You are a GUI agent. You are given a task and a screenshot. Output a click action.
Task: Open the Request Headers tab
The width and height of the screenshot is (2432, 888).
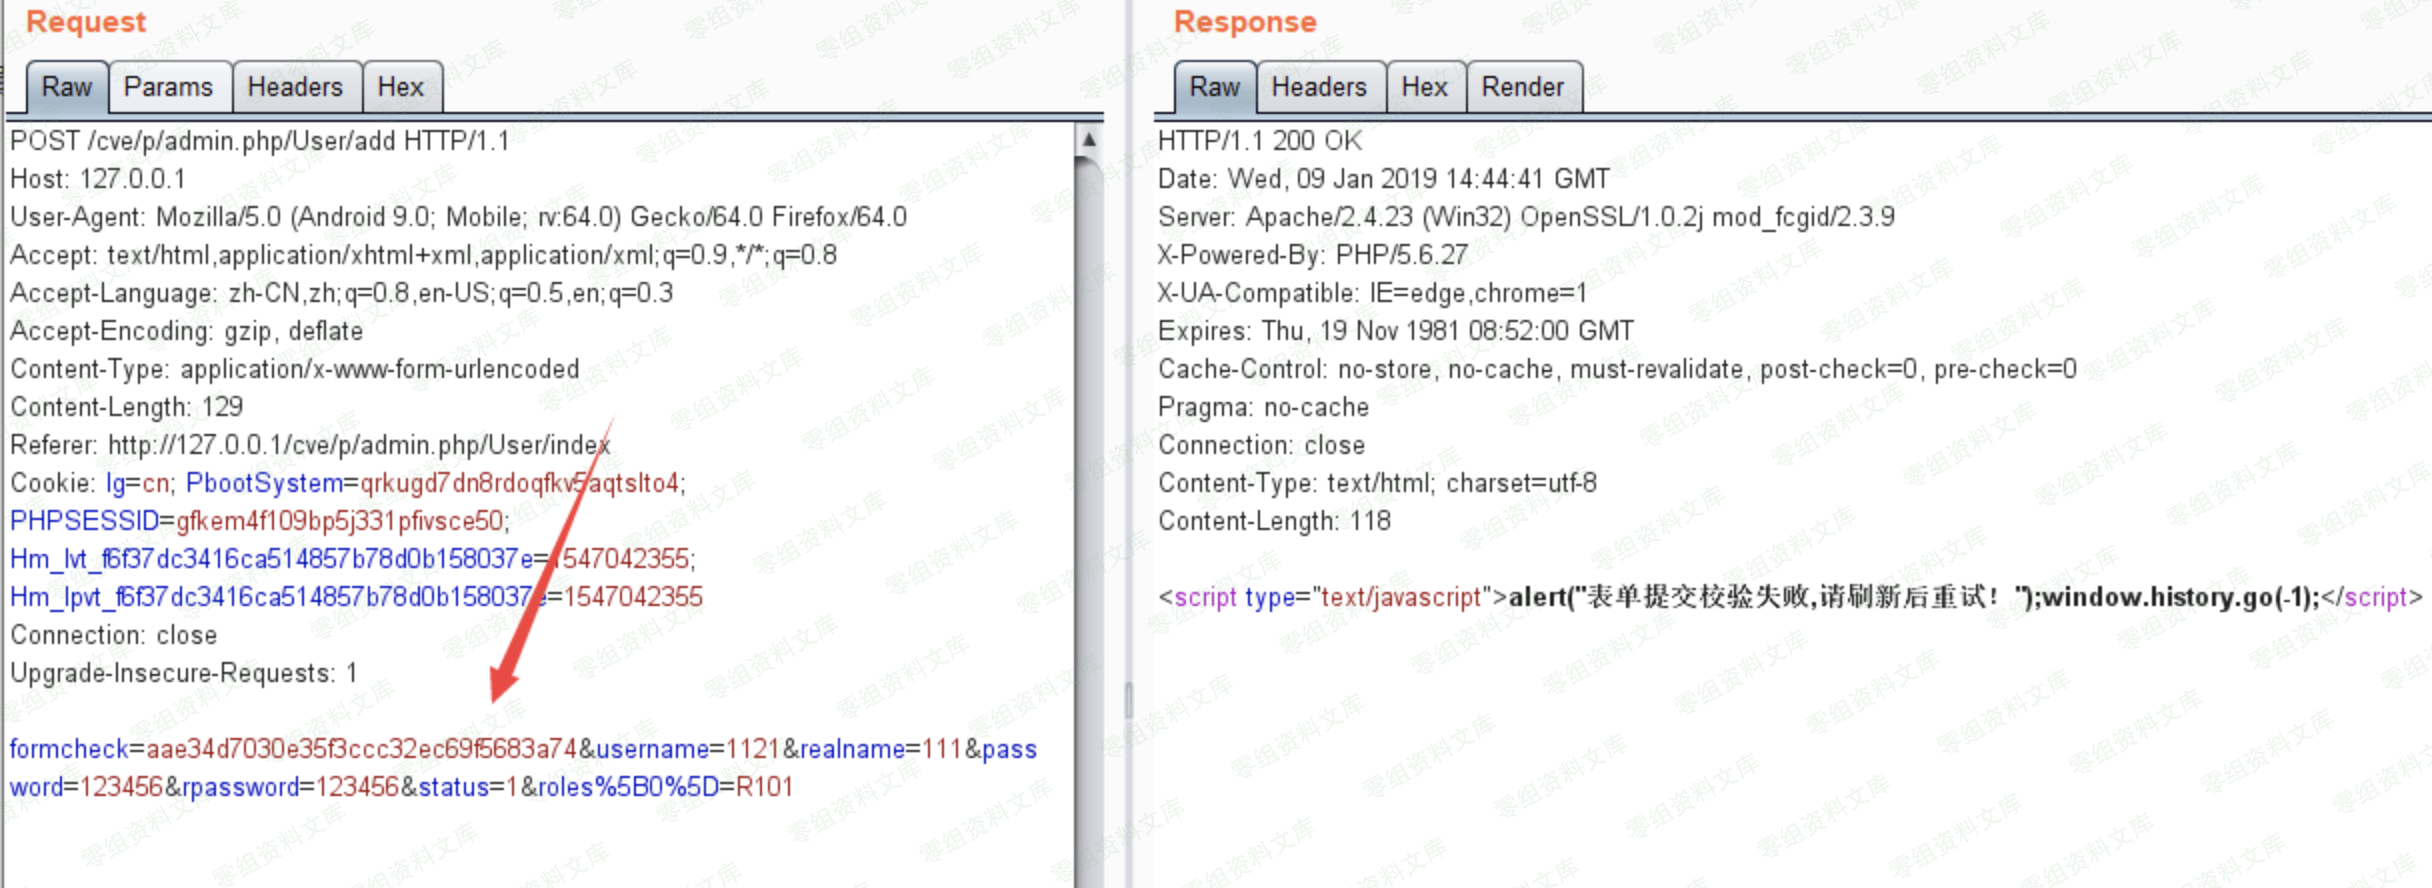point(295,88)
